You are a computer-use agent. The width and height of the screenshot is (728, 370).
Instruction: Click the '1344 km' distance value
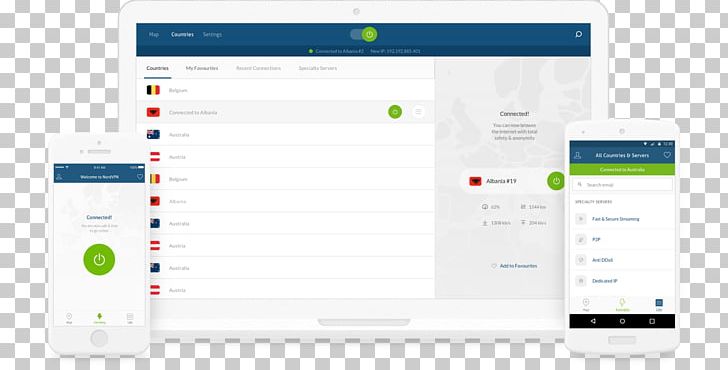coord(537,207)
